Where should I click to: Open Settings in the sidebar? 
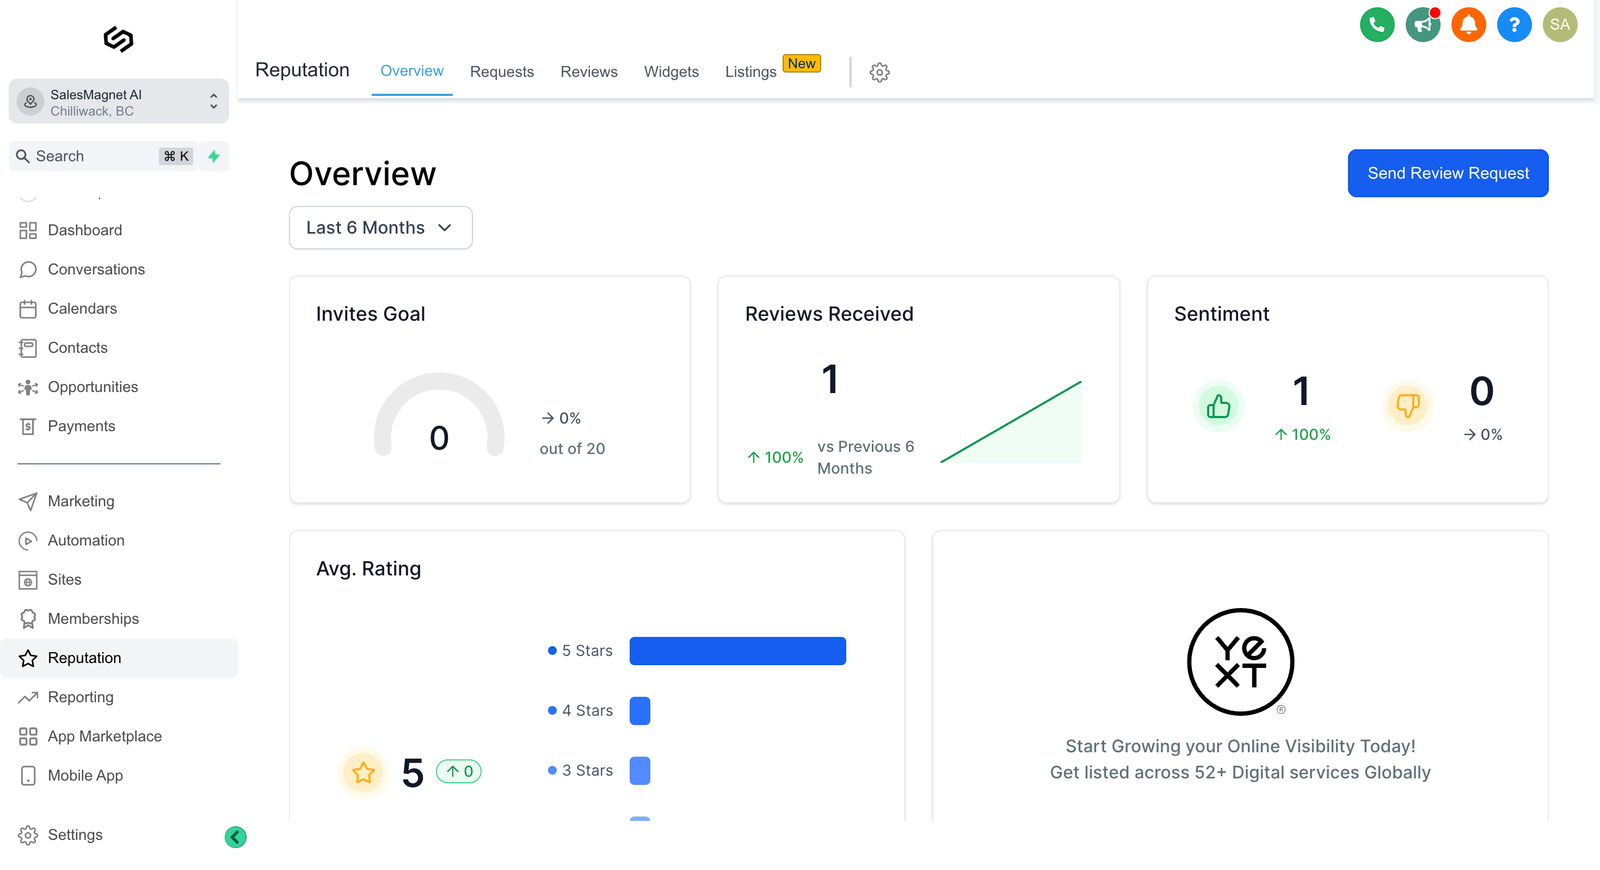pyautogui.click(x=75, y=835)
